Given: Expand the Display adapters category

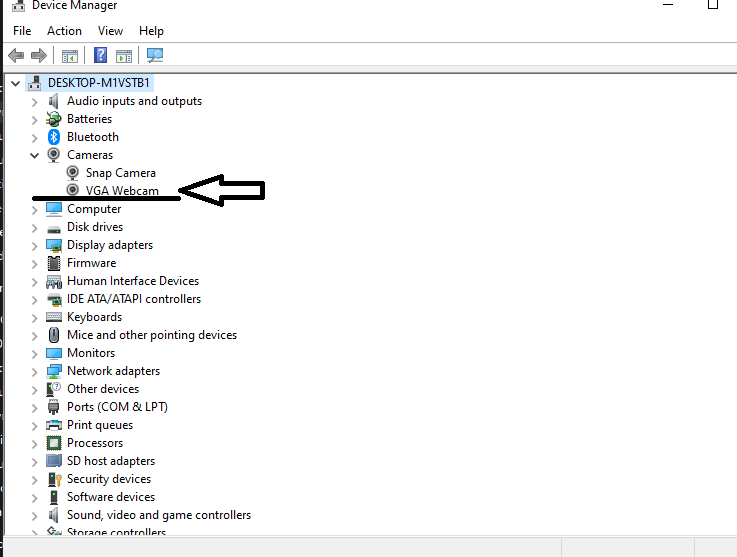Looking at the screenshot, I should 34,246.
